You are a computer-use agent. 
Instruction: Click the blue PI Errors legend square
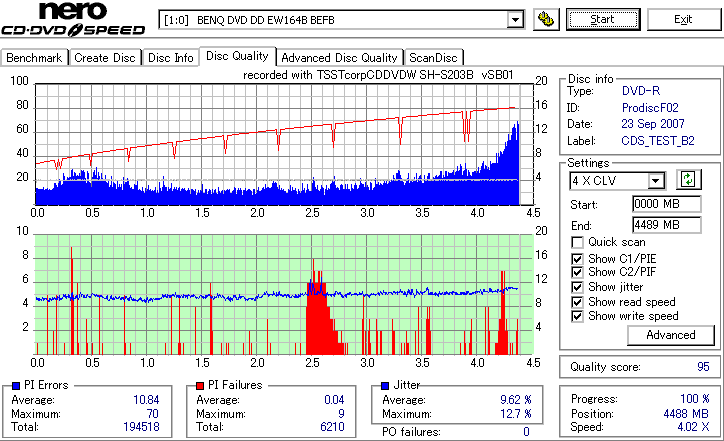[x=16, y=386]
